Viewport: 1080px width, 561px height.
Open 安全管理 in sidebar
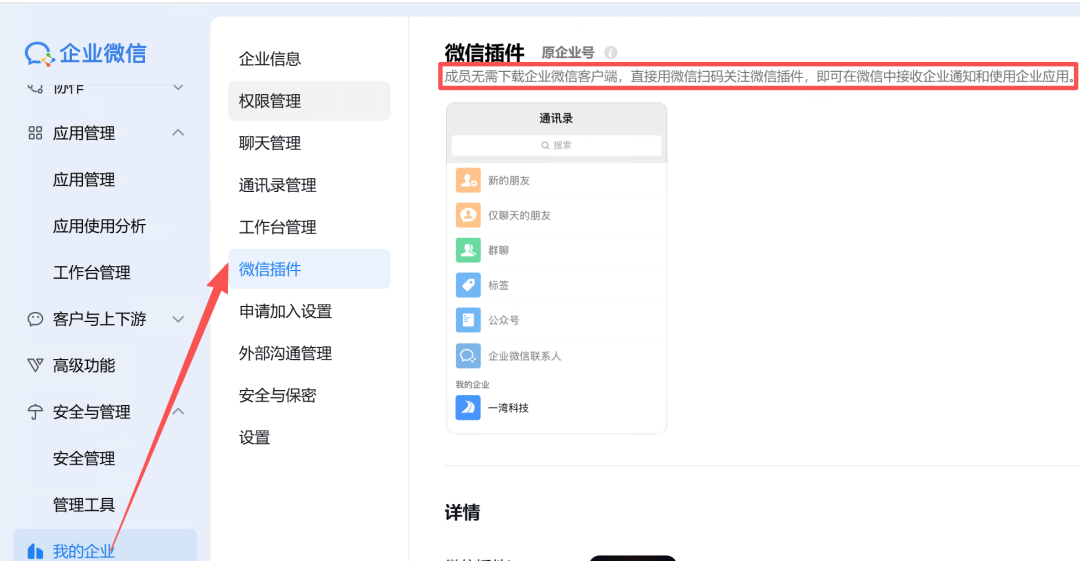84,458
